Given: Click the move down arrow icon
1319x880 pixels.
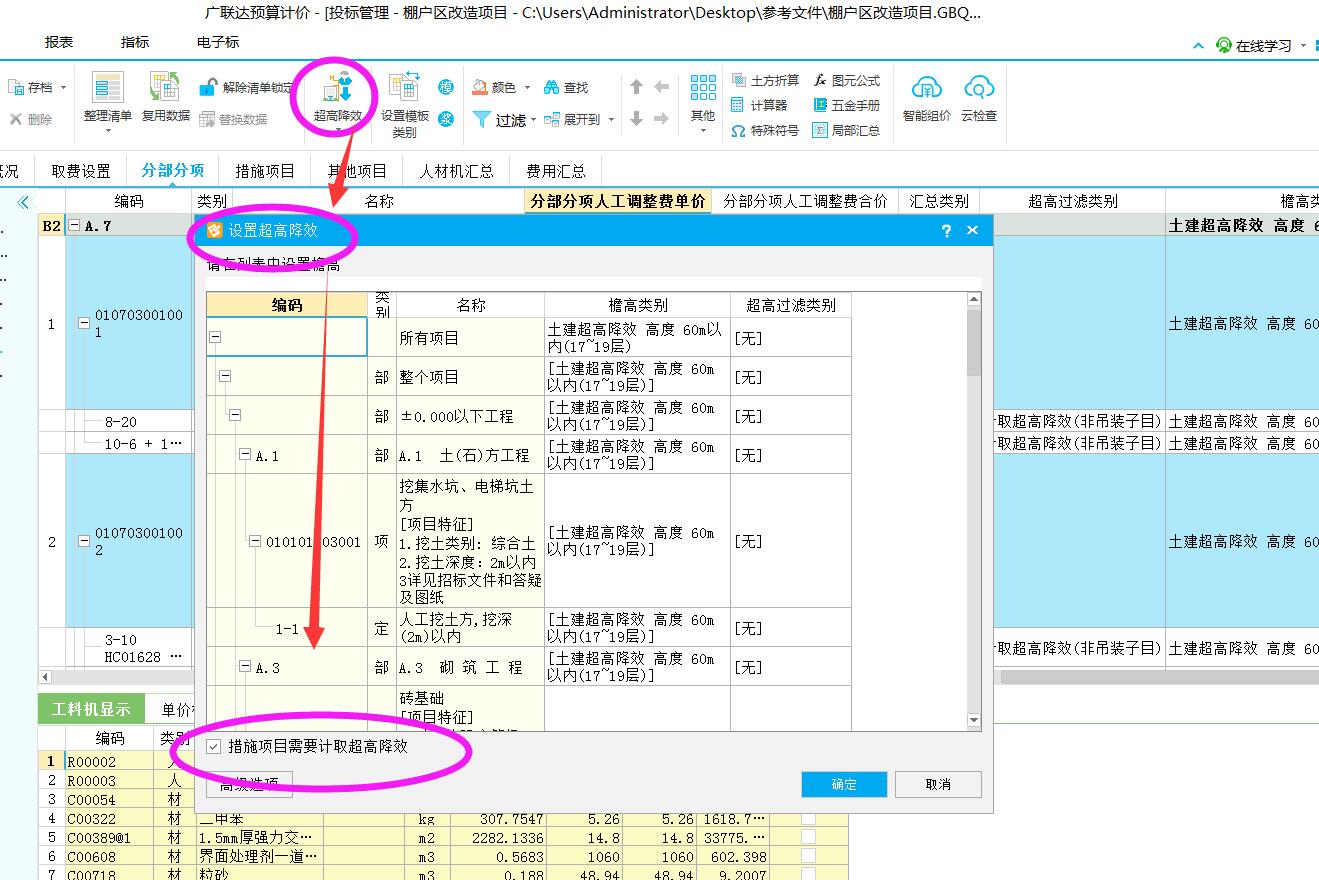Looking at the screenshot, I should tap(637, 119).
